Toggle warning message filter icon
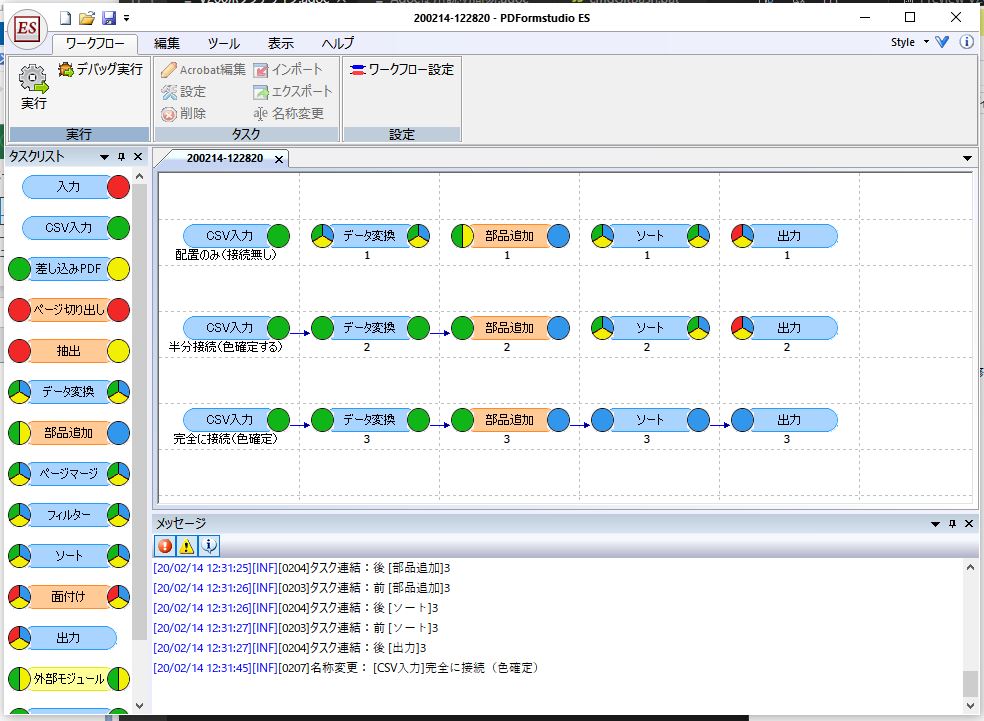The width and height of the screenshot is (984, 721). (186, 546)
